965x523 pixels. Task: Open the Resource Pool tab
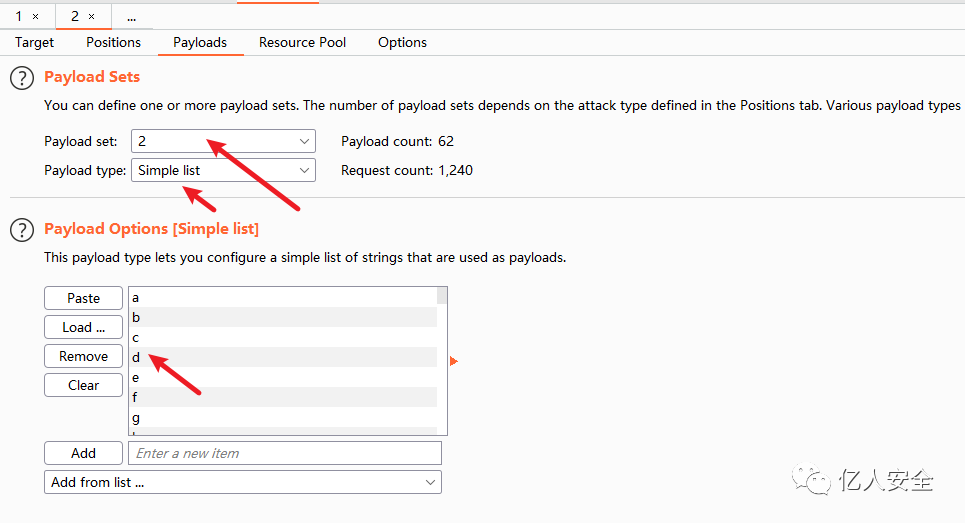click(x=302, y=42)
